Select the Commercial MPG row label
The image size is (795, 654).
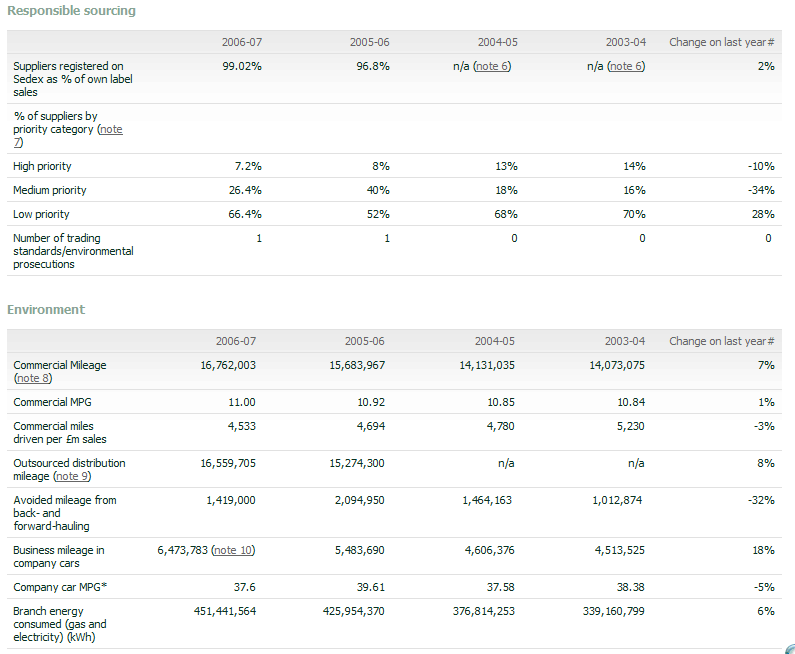(x=59, y=402)
